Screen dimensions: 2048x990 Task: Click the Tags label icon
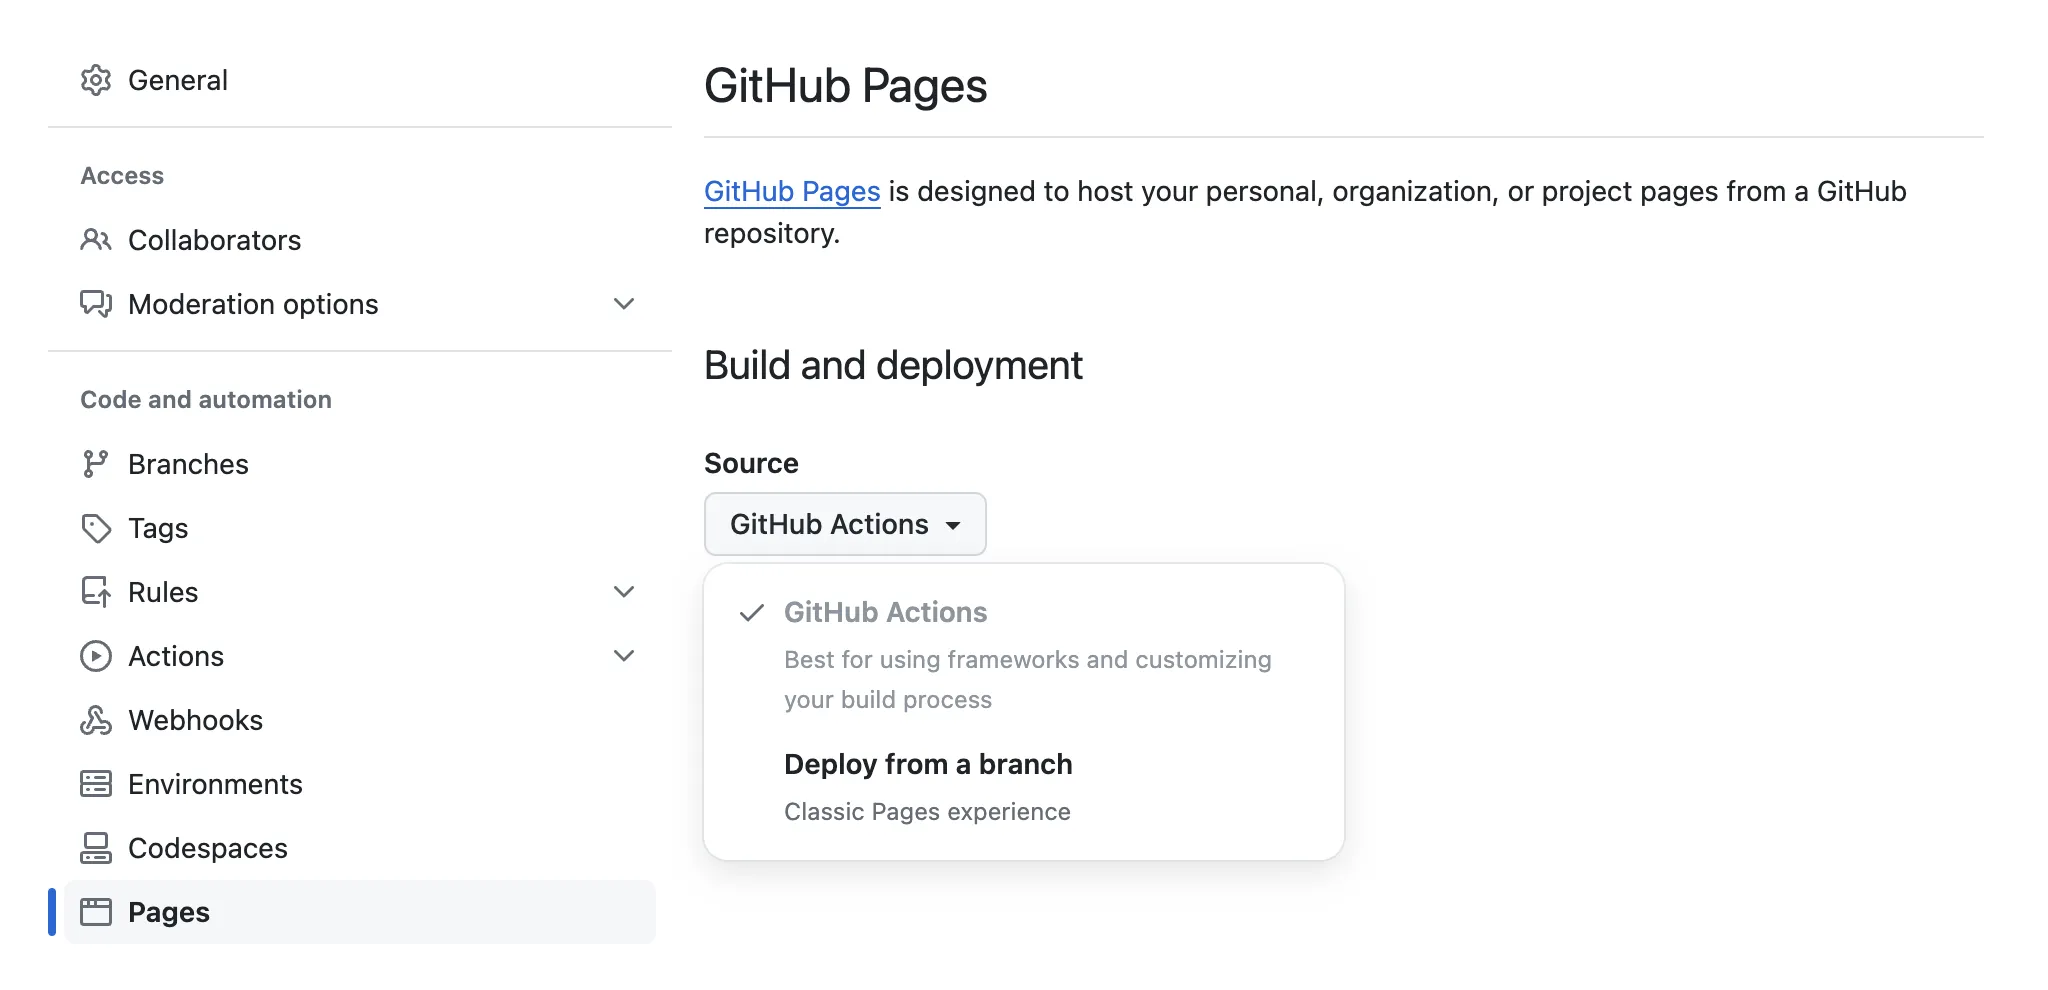96,528
